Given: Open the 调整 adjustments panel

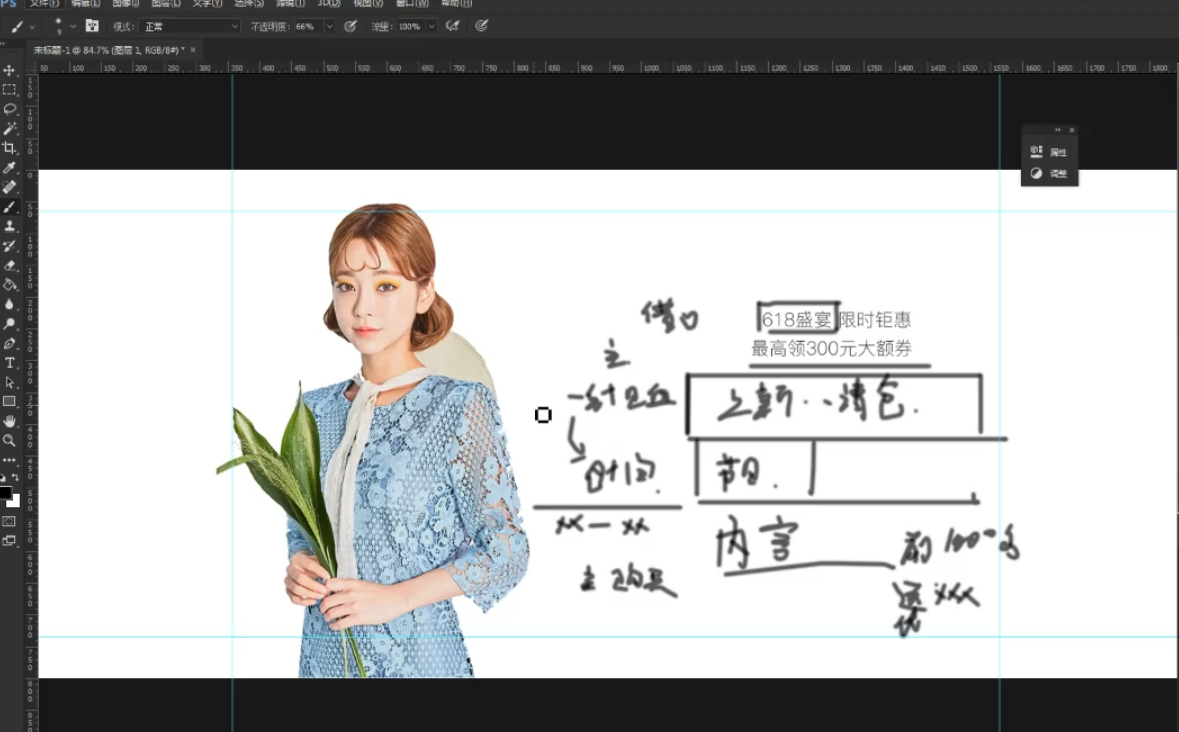Looking at the screenshot, I should point(1049,174).
